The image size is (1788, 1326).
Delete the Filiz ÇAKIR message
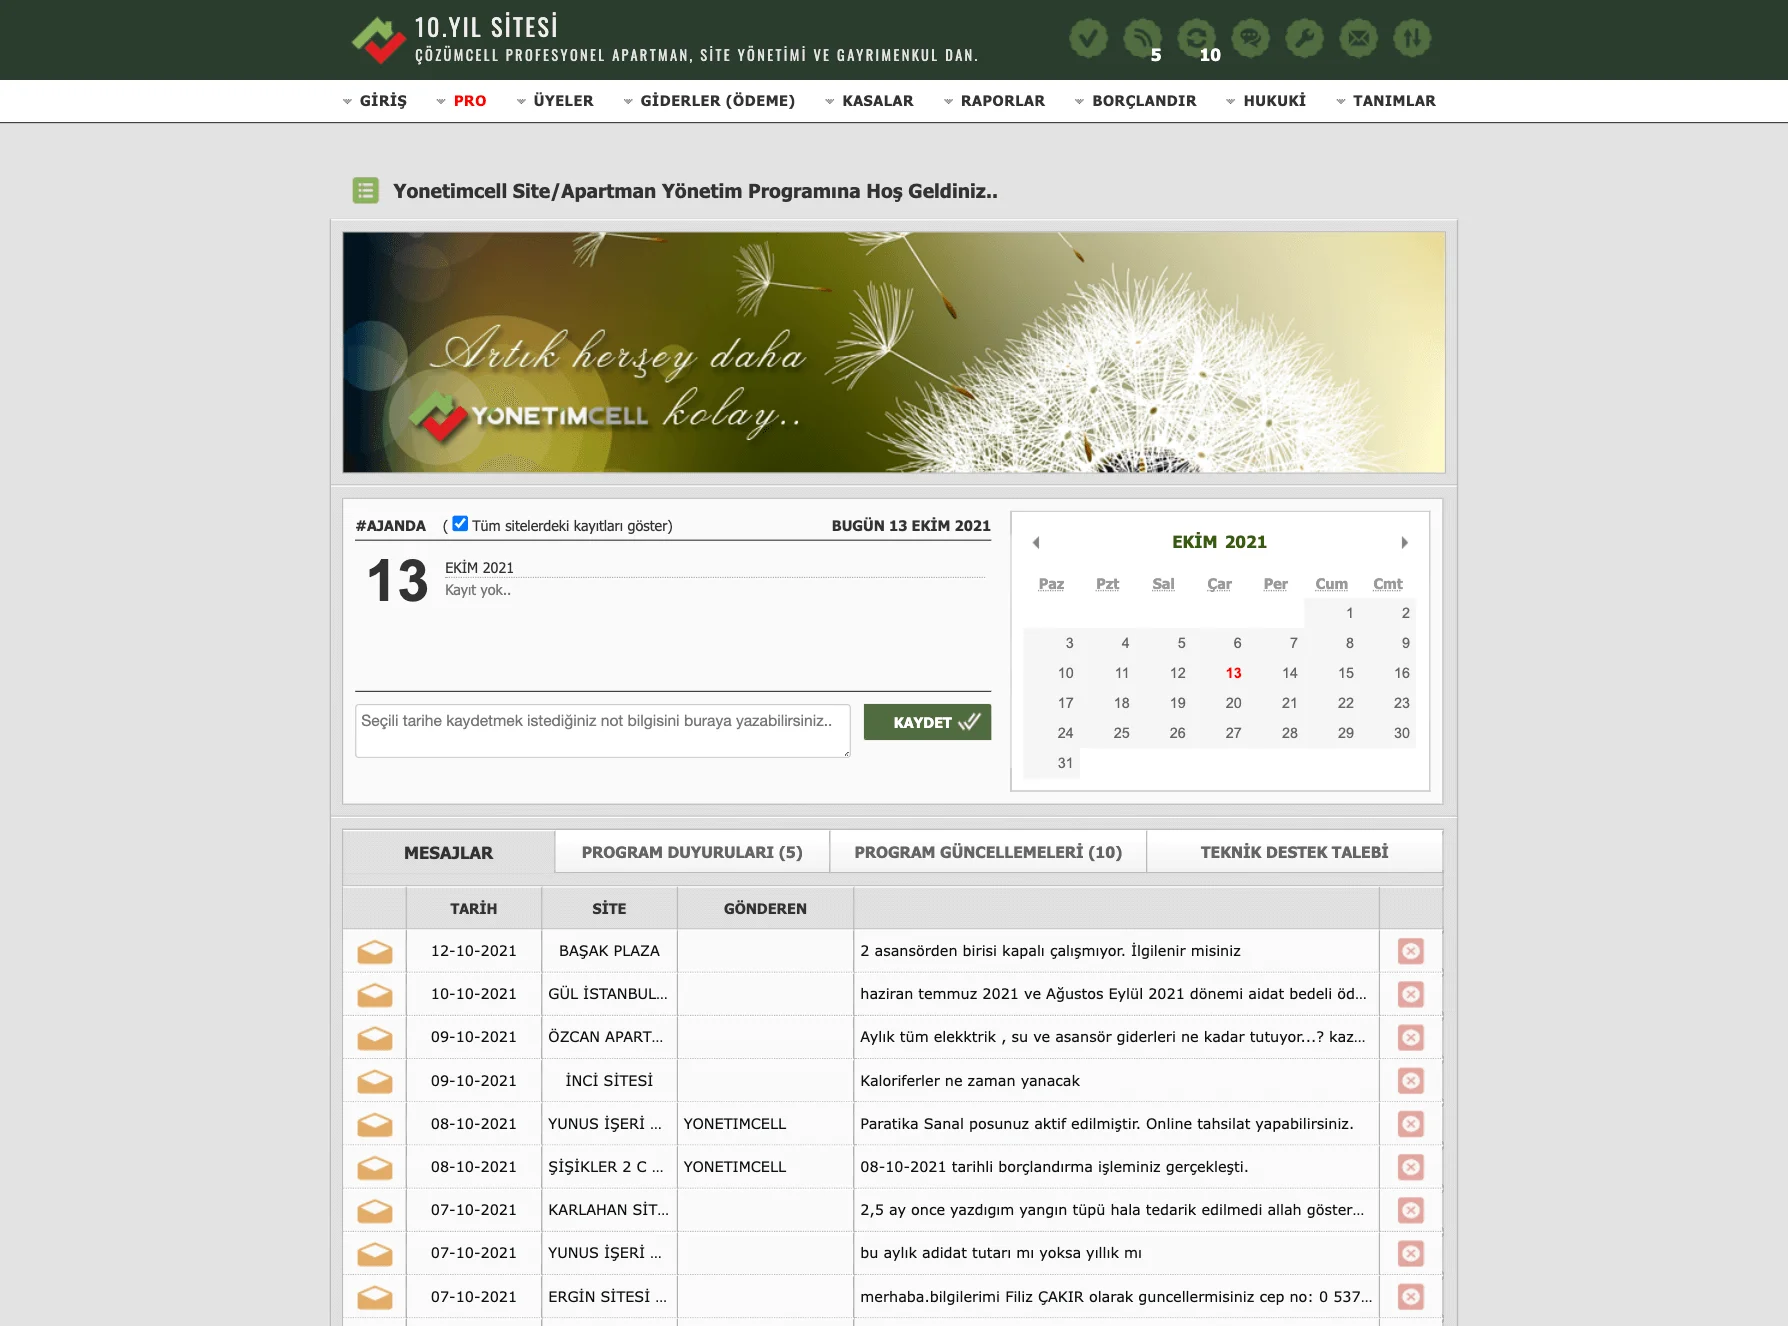1411,1297
